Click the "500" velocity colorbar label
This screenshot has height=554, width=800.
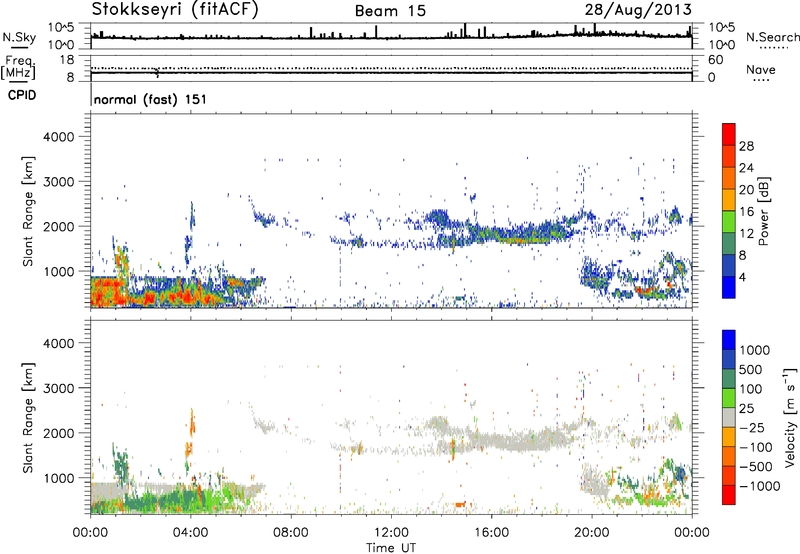point(751,369)
